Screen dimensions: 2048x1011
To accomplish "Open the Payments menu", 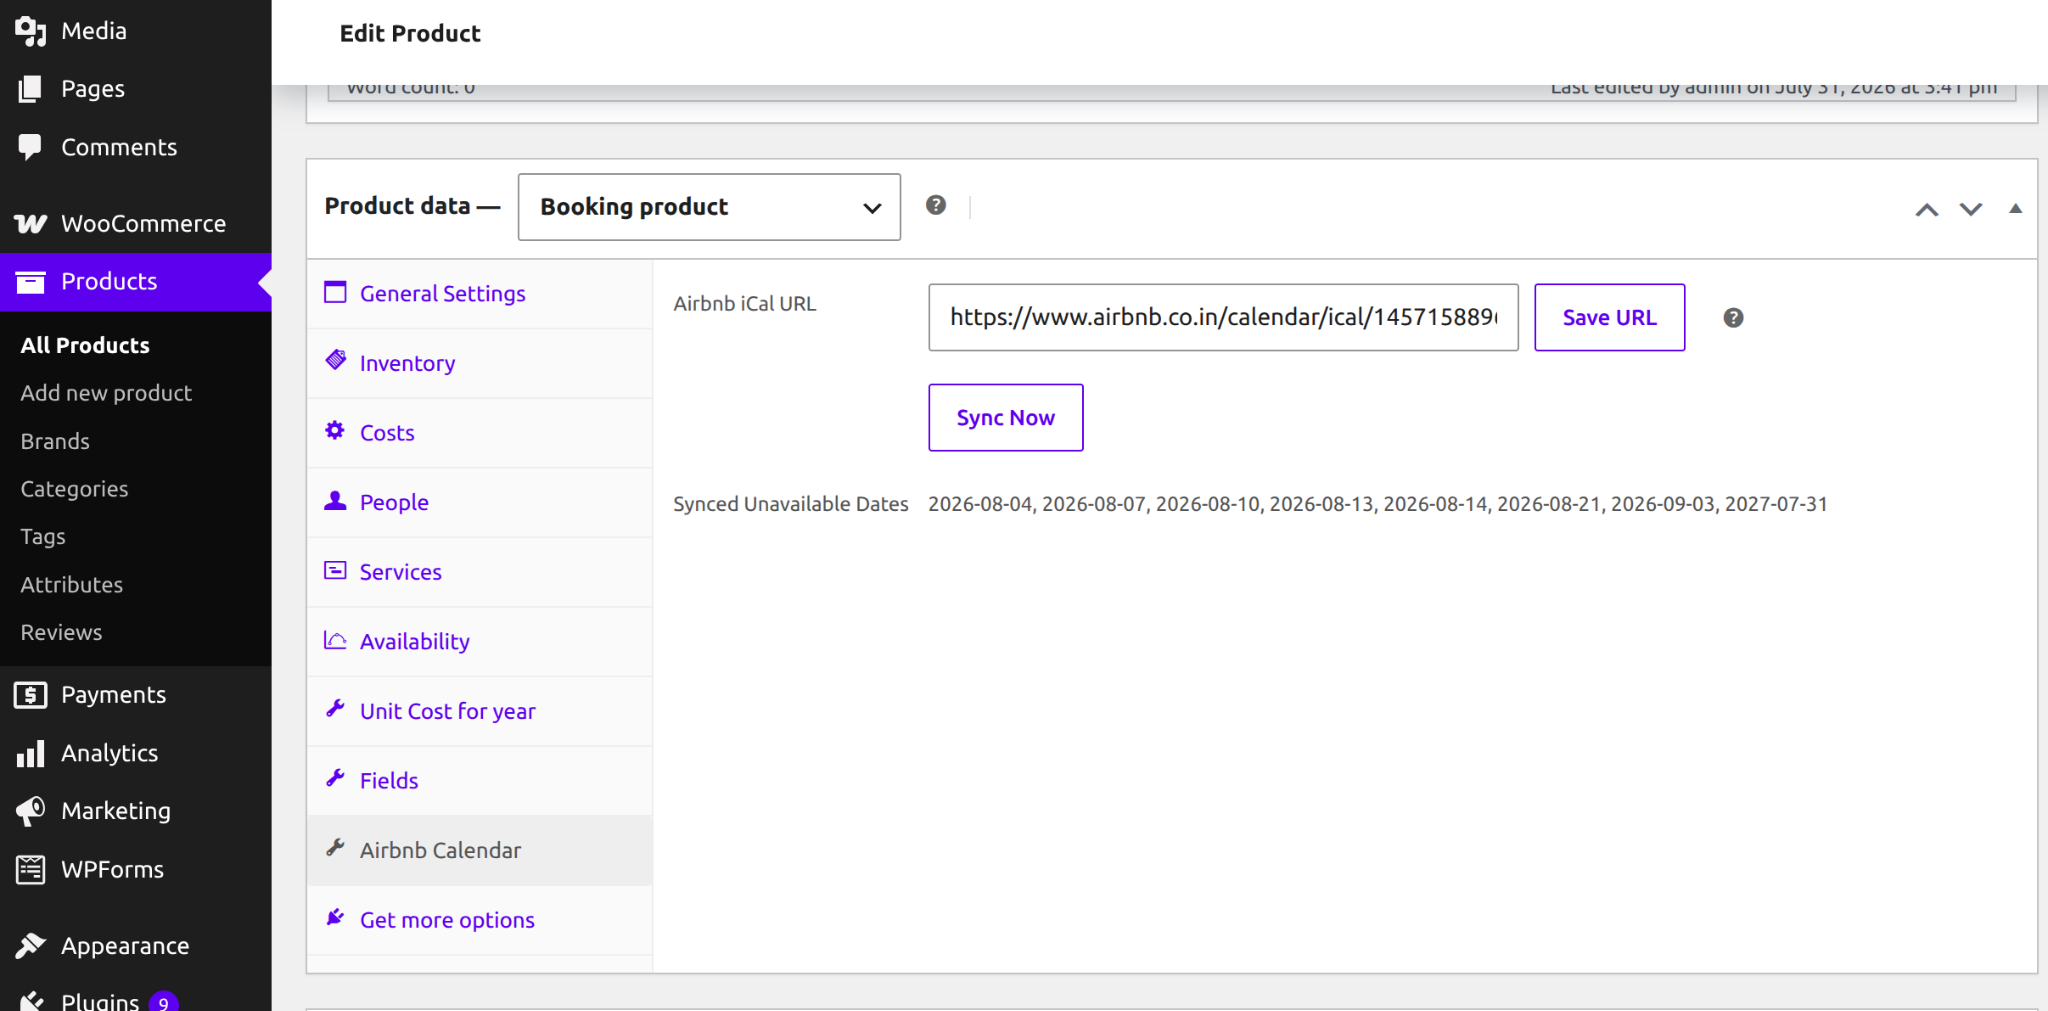I will coord(136,695).
